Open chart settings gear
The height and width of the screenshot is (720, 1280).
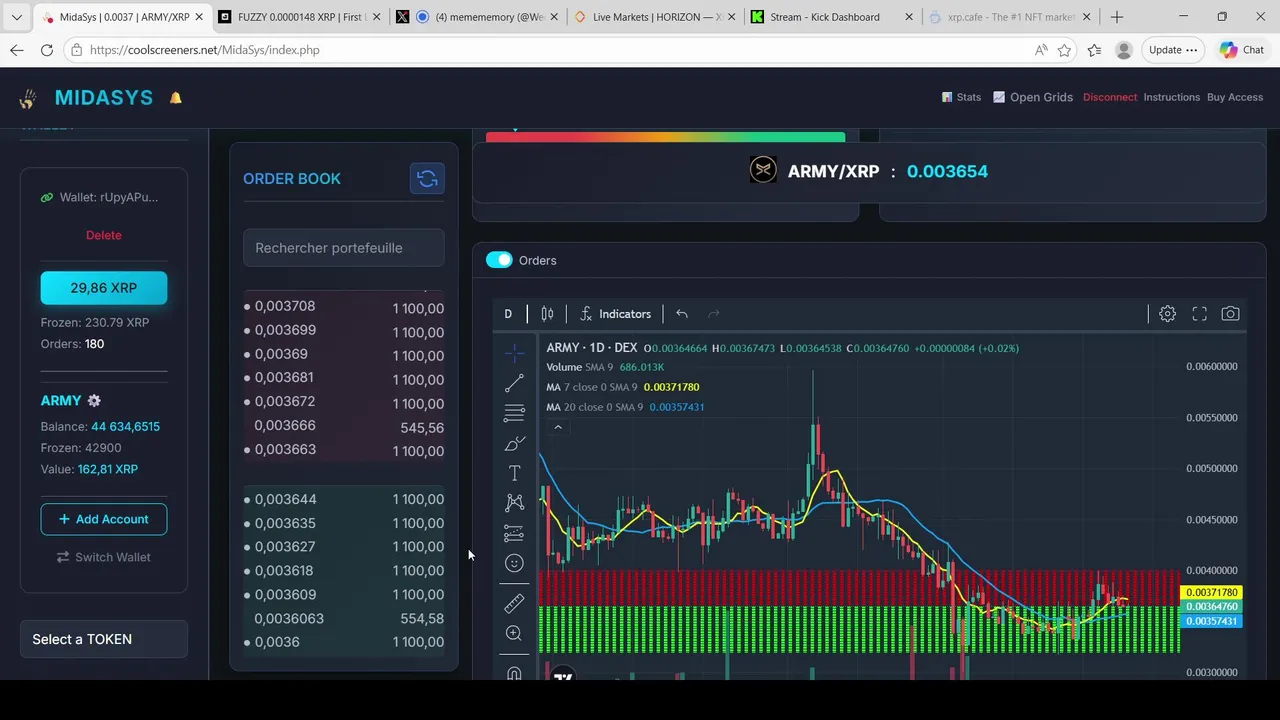click(x=1167, y=314)
